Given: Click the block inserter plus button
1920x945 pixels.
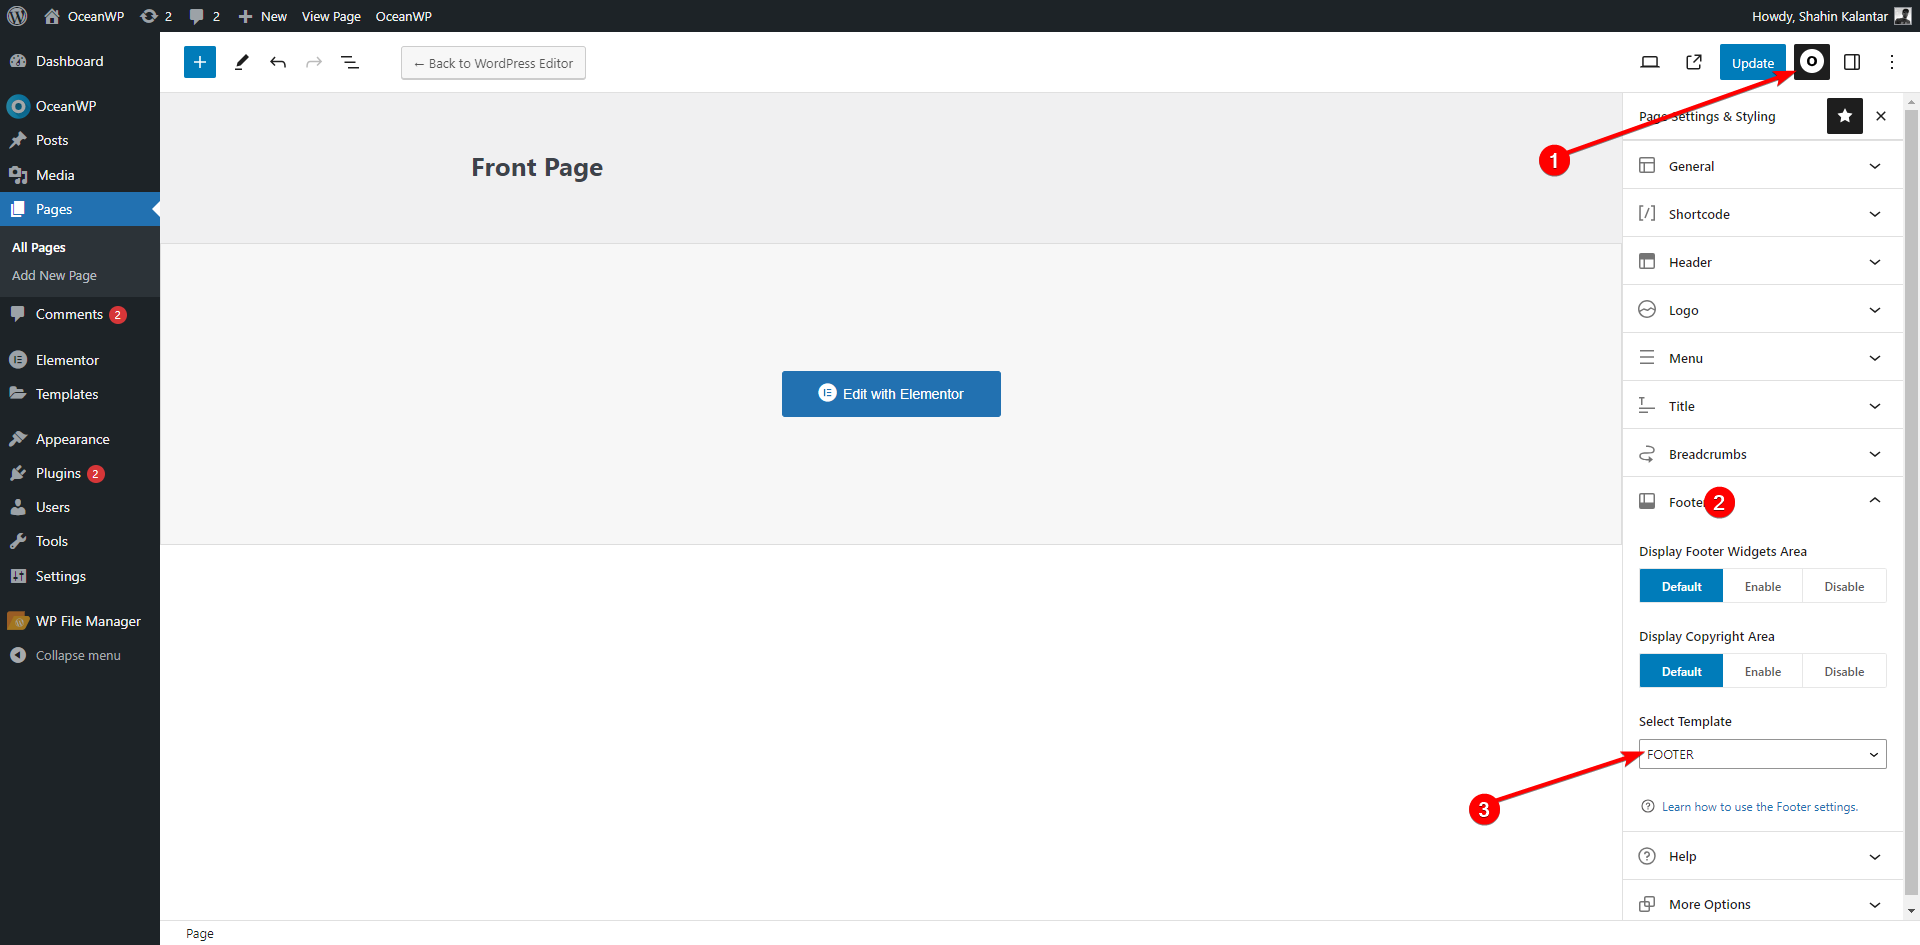Looking at the screenshot, I should click(x=200, y=62).
